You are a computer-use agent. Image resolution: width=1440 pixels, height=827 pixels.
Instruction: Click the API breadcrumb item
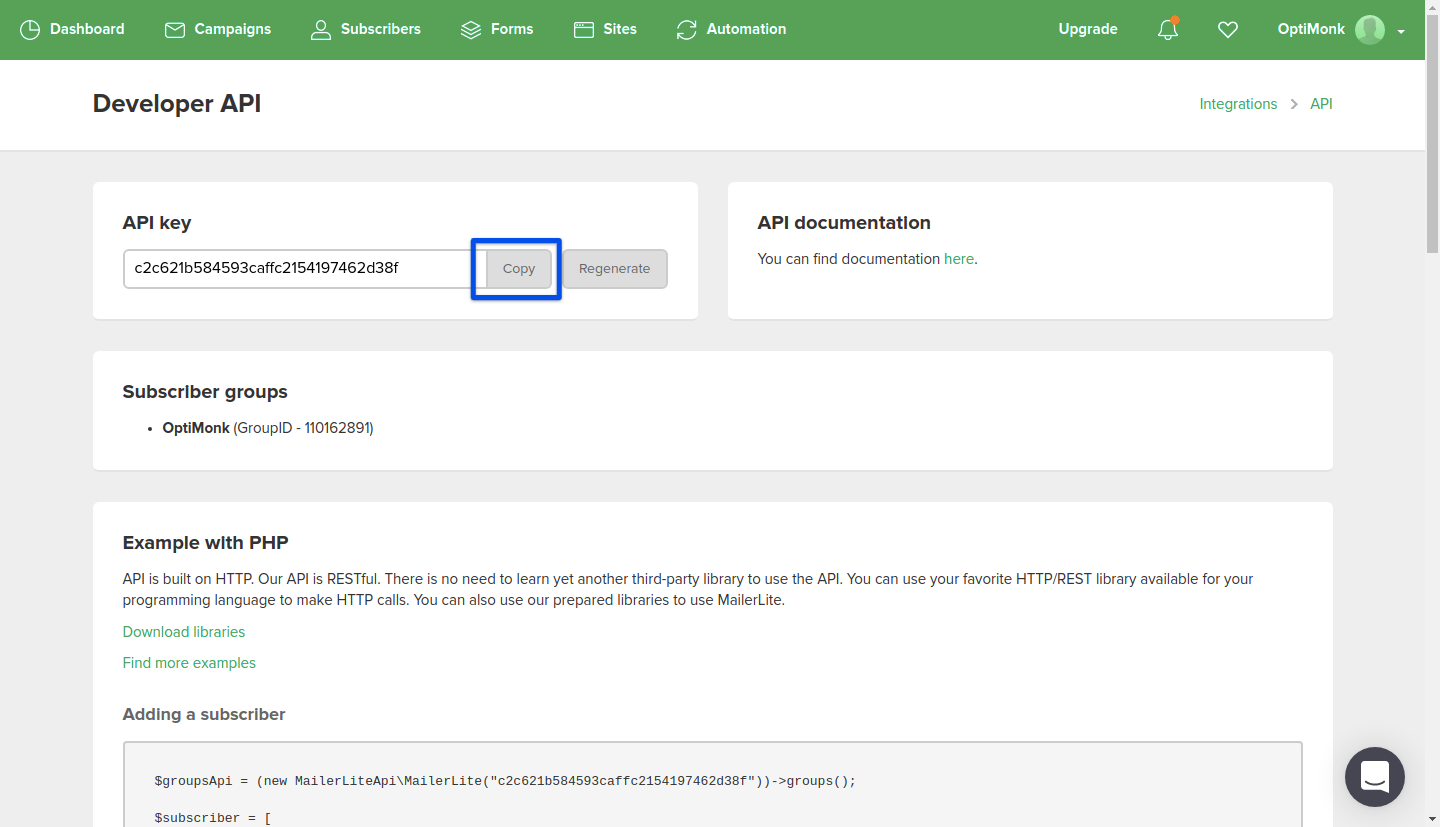pos(1321,104)
